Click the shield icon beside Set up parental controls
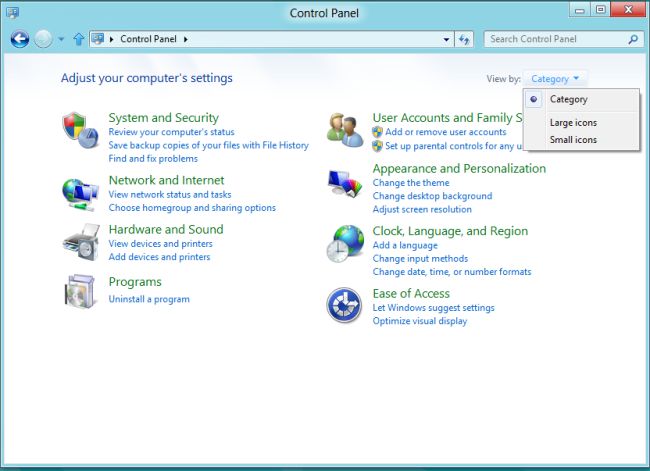 point(377,146)
